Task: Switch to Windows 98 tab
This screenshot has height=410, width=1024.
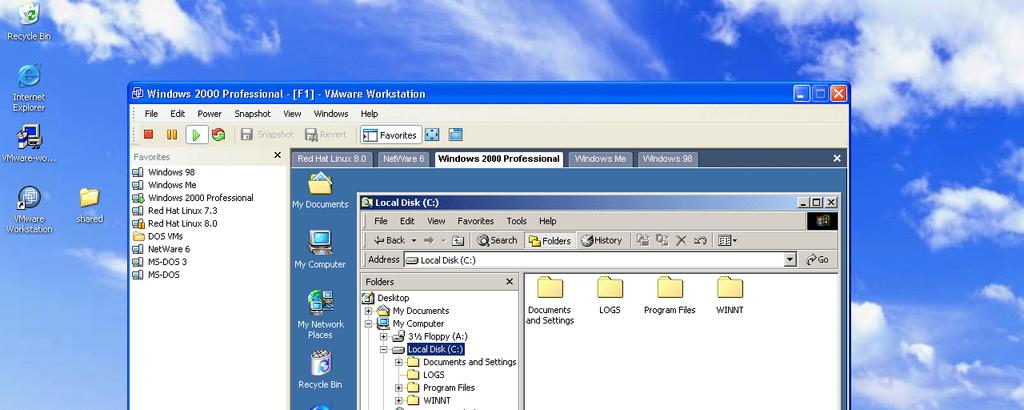Action: point(667,159)
